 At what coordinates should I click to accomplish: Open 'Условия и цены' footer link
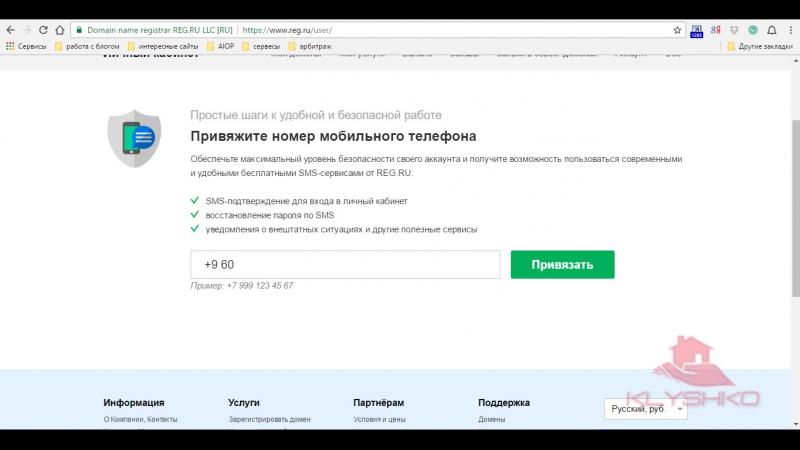[x=380, y=419]
